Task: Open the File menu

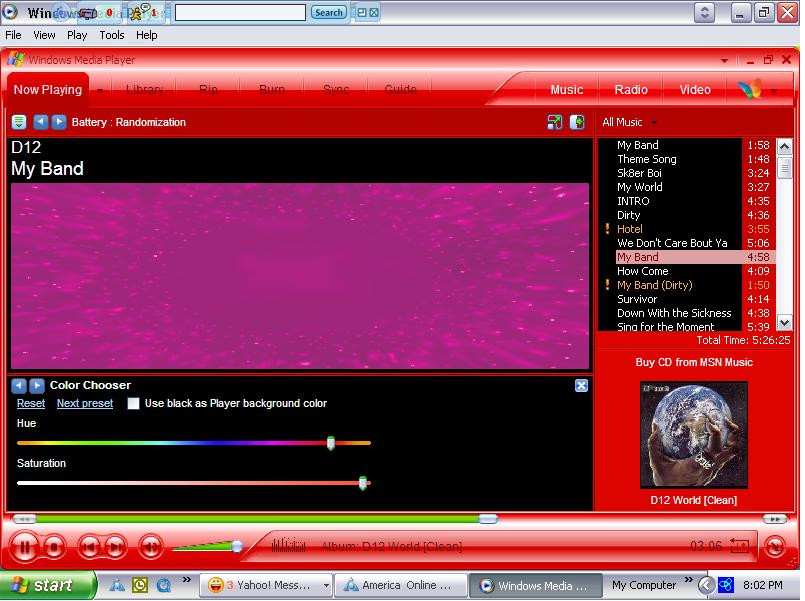Action: [13, 35]
